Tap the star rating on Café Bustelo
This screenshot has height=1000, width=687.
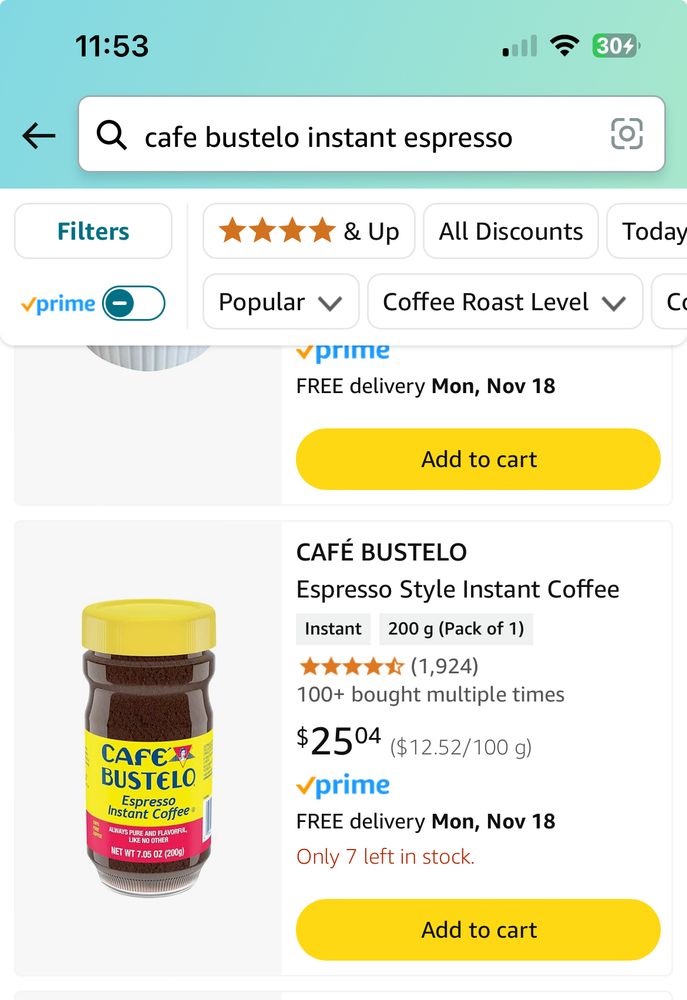click(350, 666)
